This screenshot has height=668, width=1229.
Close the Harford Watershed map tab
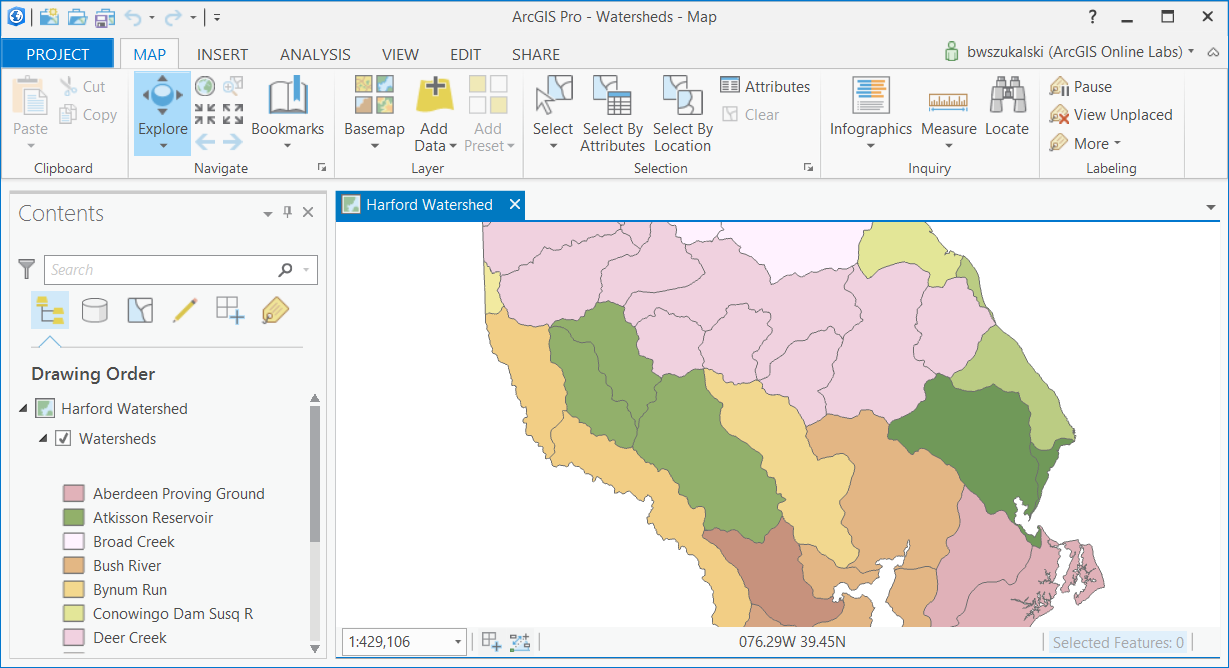[515, 204]
